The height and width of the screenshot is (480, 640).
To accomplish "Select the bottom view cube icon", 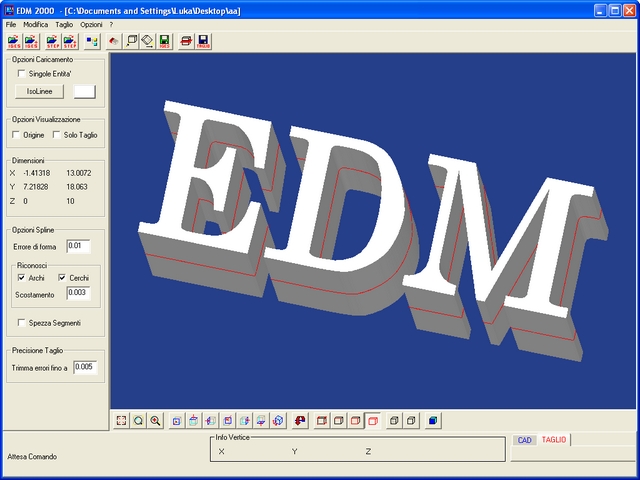I will coord(261,420).
